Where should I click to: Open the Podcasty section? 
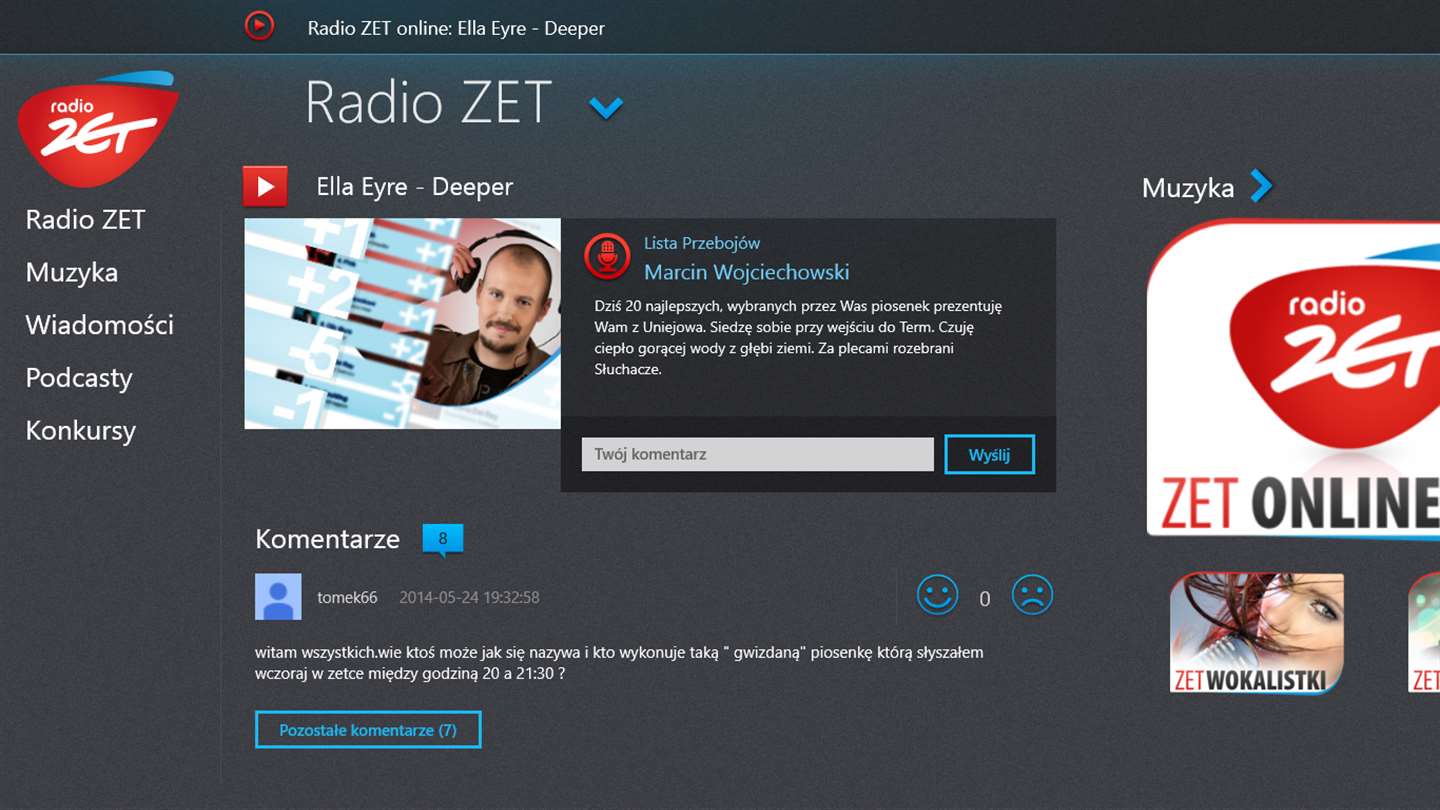pyautogui.click(x=79, y=378)
